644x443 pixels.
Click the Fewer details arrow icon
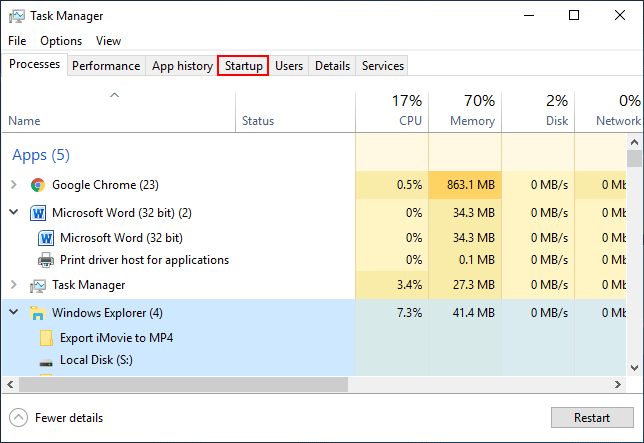coord(19,418)
